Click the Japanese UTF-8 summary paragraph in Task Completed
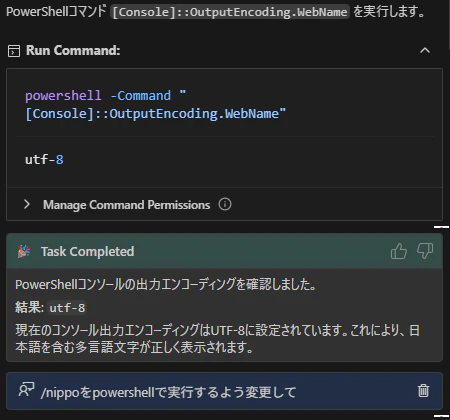Viewport: 450px width, 420px height. pyautogui.click(x=217, y=339)
